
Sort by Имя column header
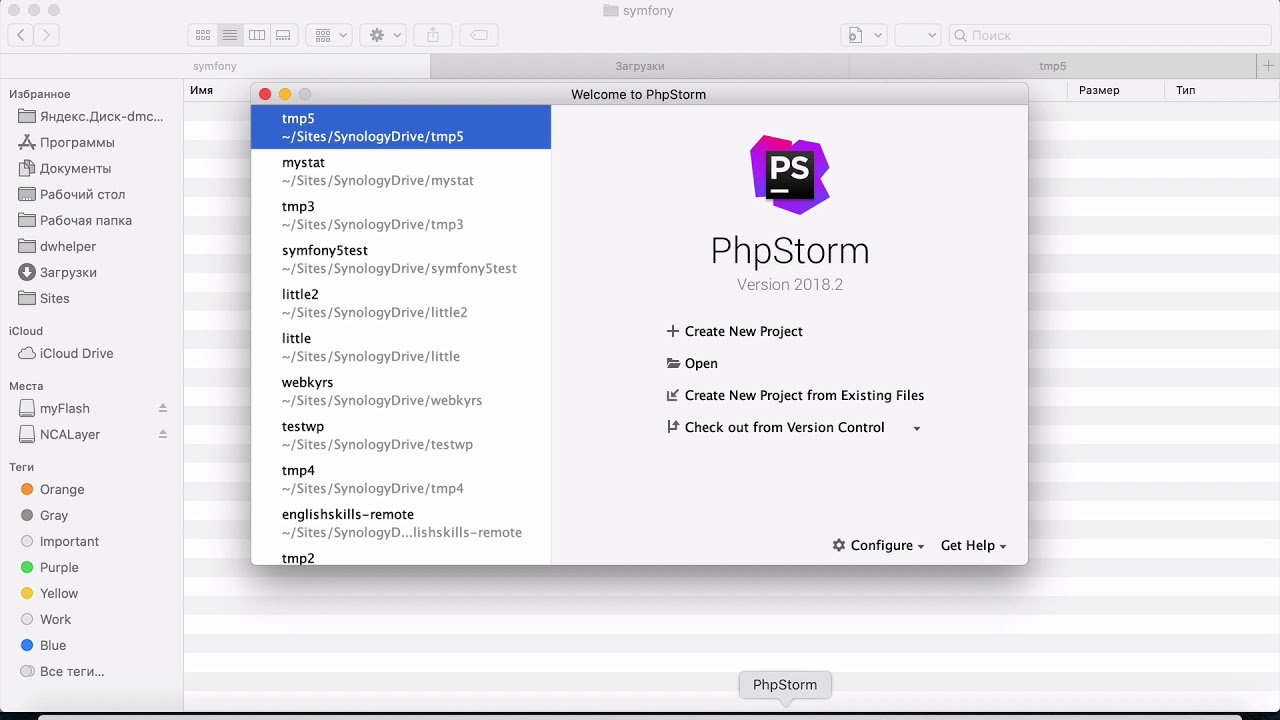(201, 90)
